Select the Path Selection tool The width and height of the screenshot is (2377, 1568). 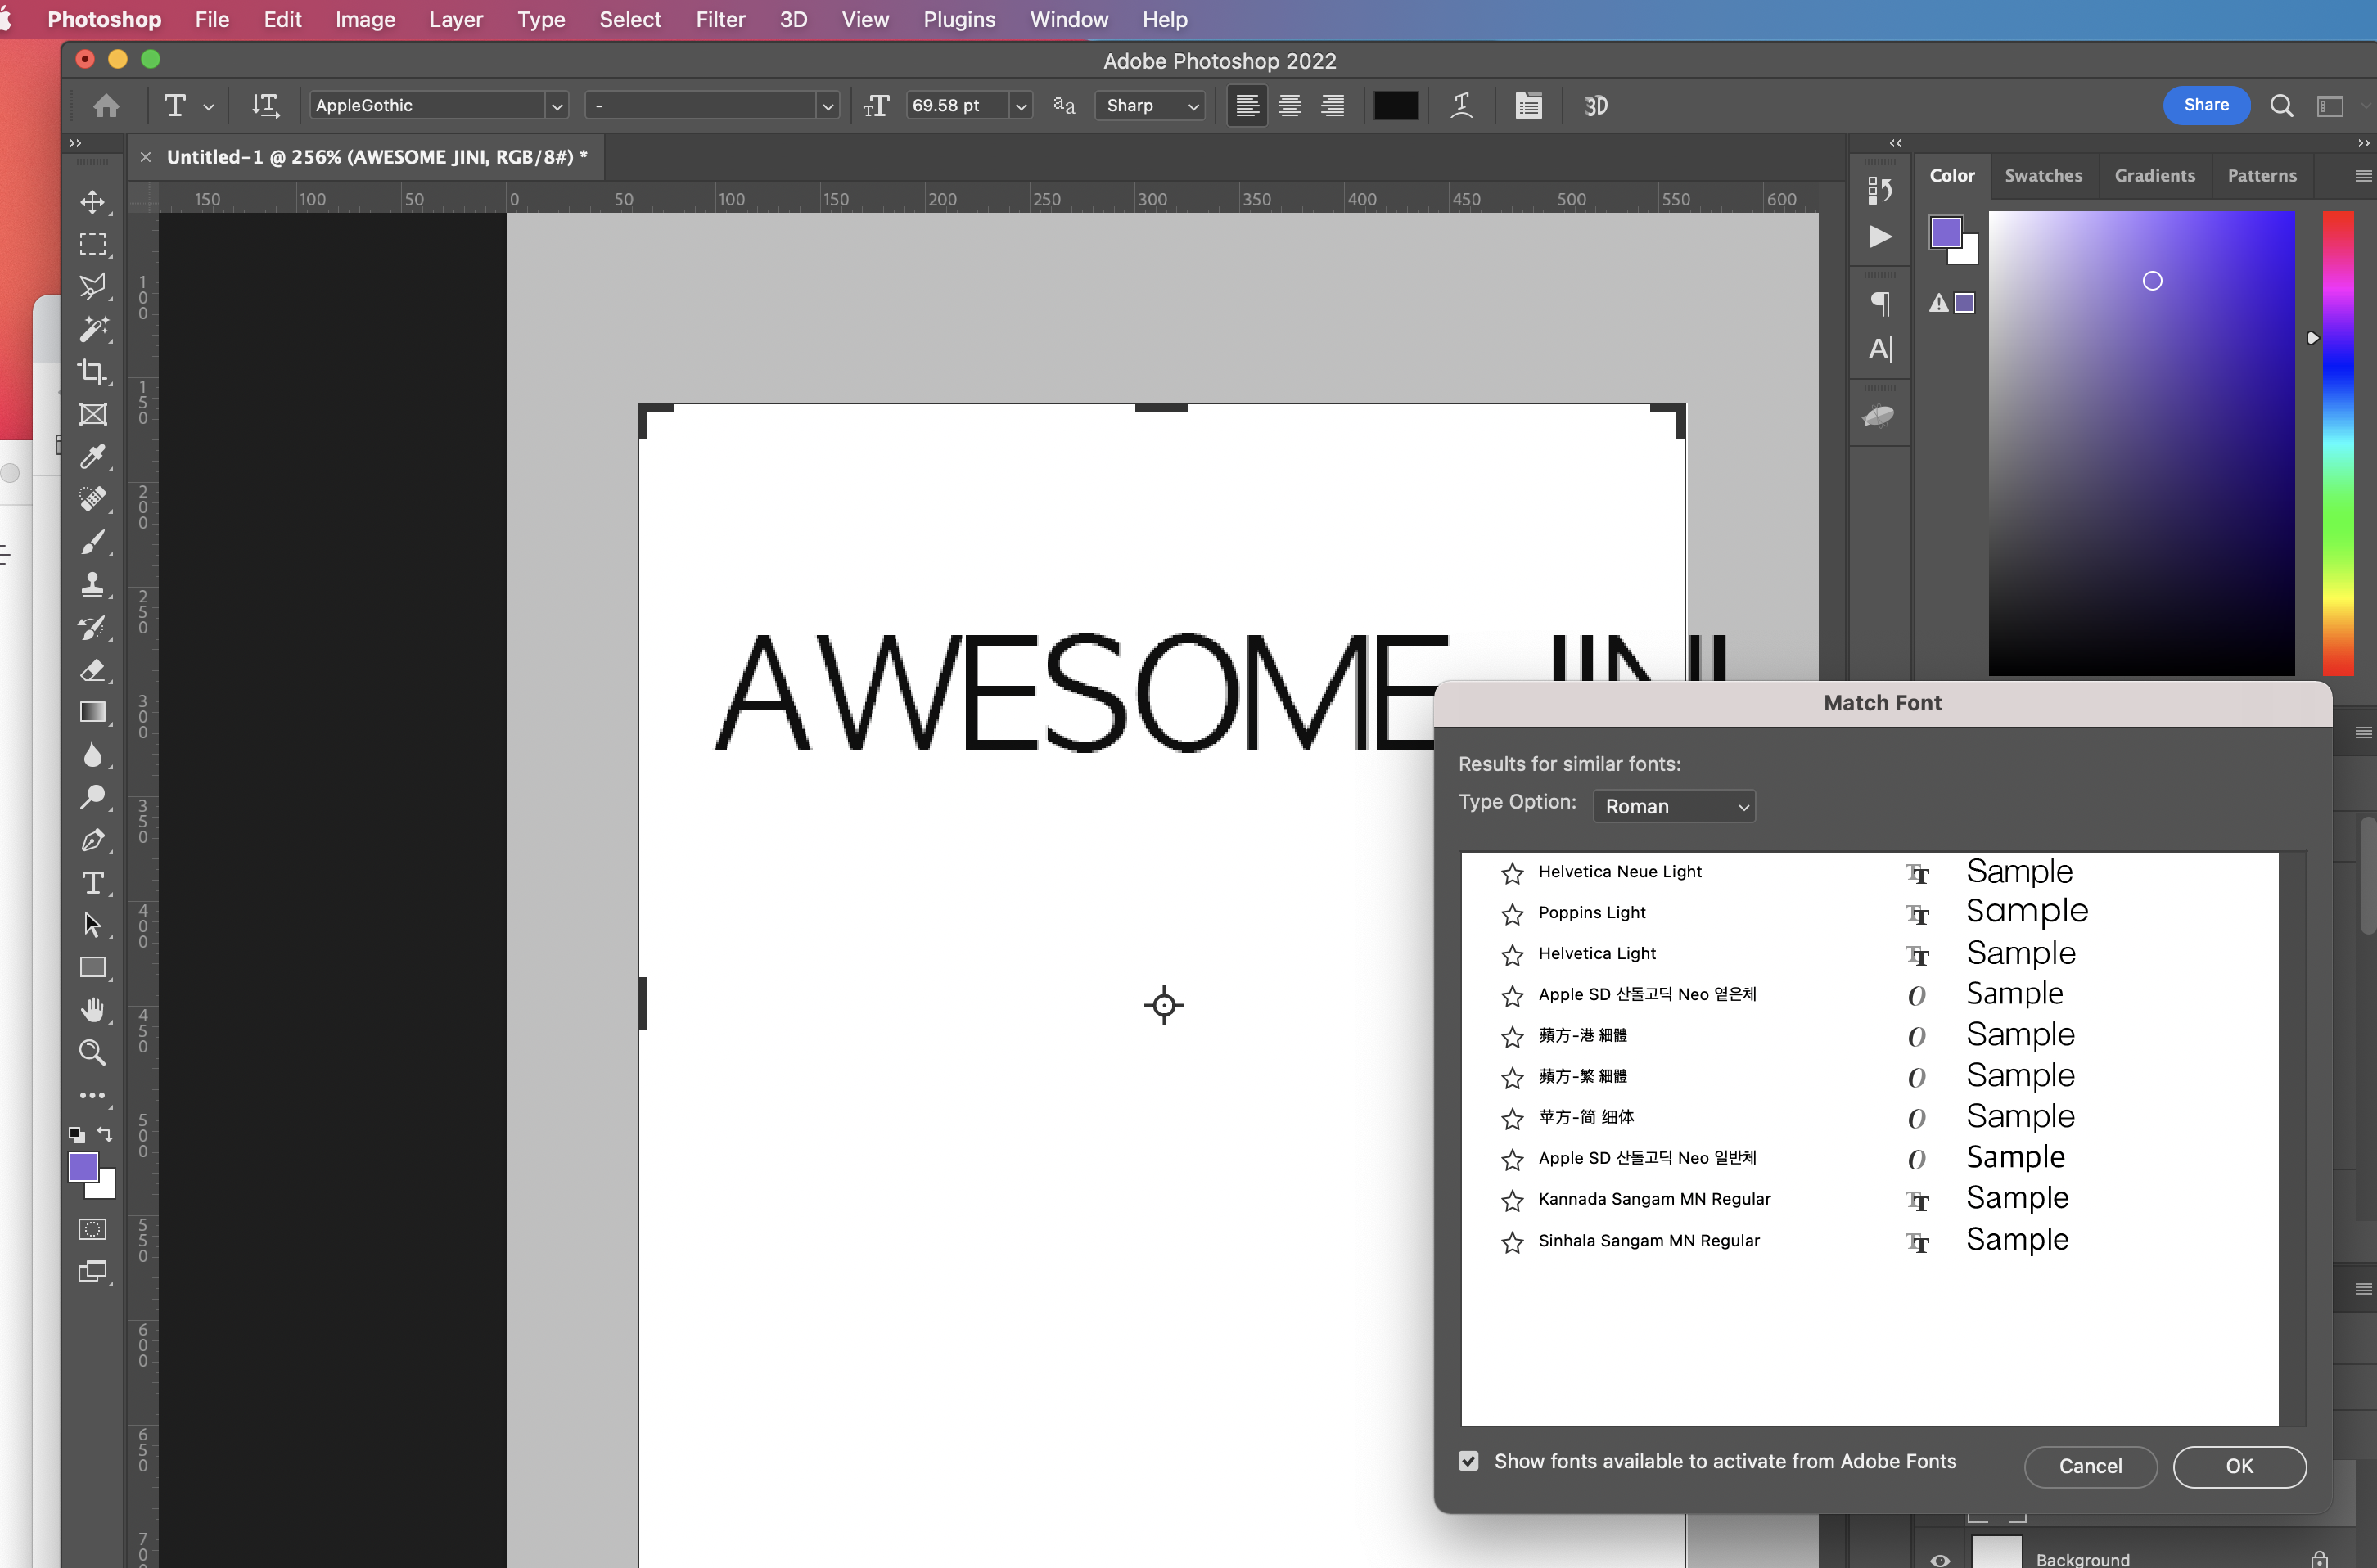93,925
